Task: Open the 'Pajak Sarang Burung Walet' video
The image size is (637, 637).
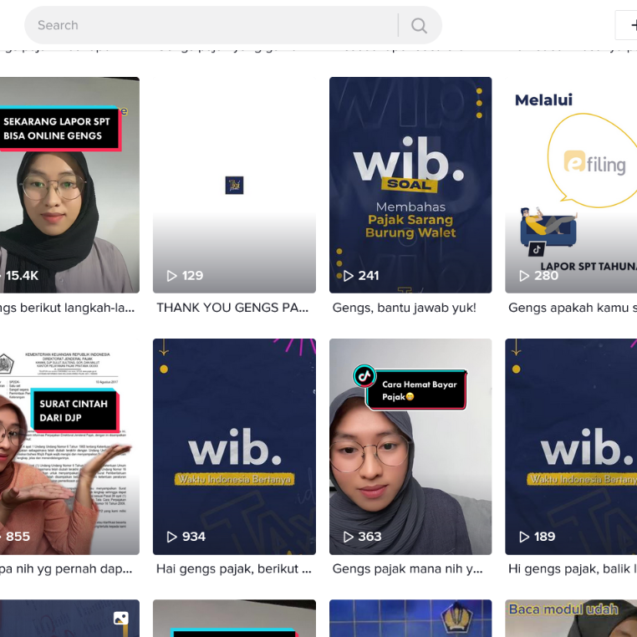Action: pos(410,185)
